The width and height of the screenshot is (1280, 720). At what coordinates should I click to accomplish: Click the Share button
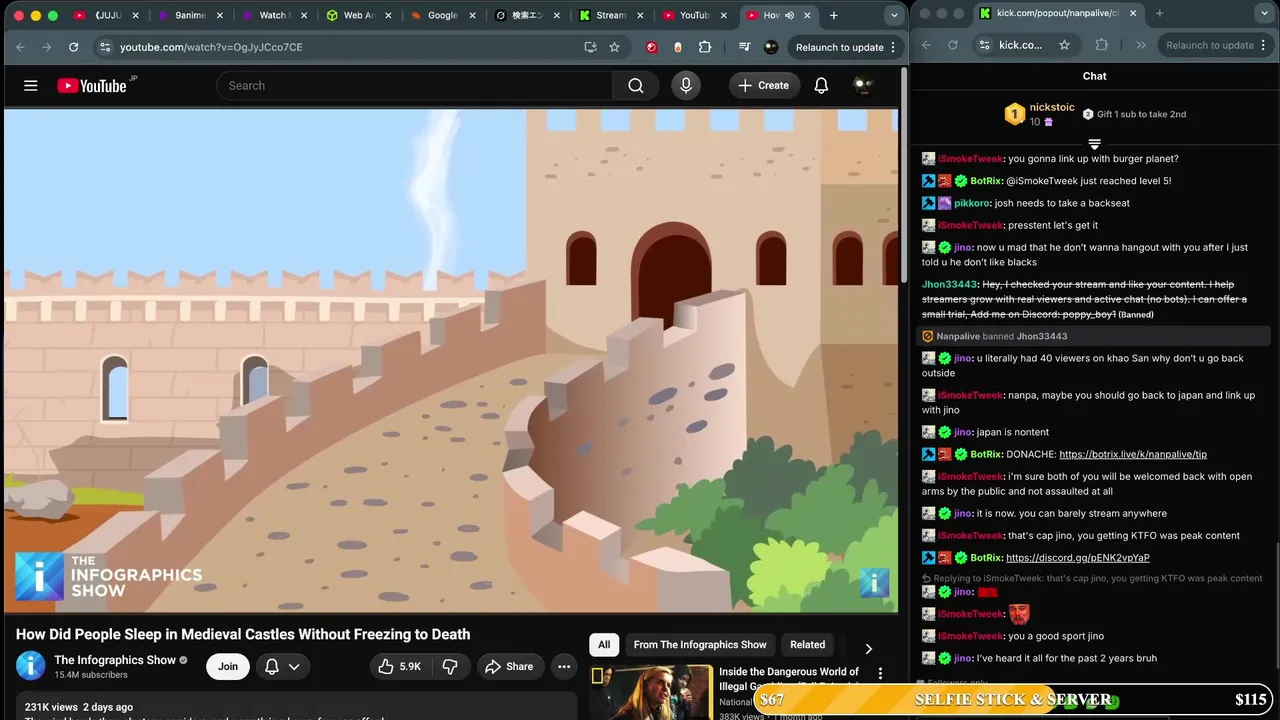509,667
